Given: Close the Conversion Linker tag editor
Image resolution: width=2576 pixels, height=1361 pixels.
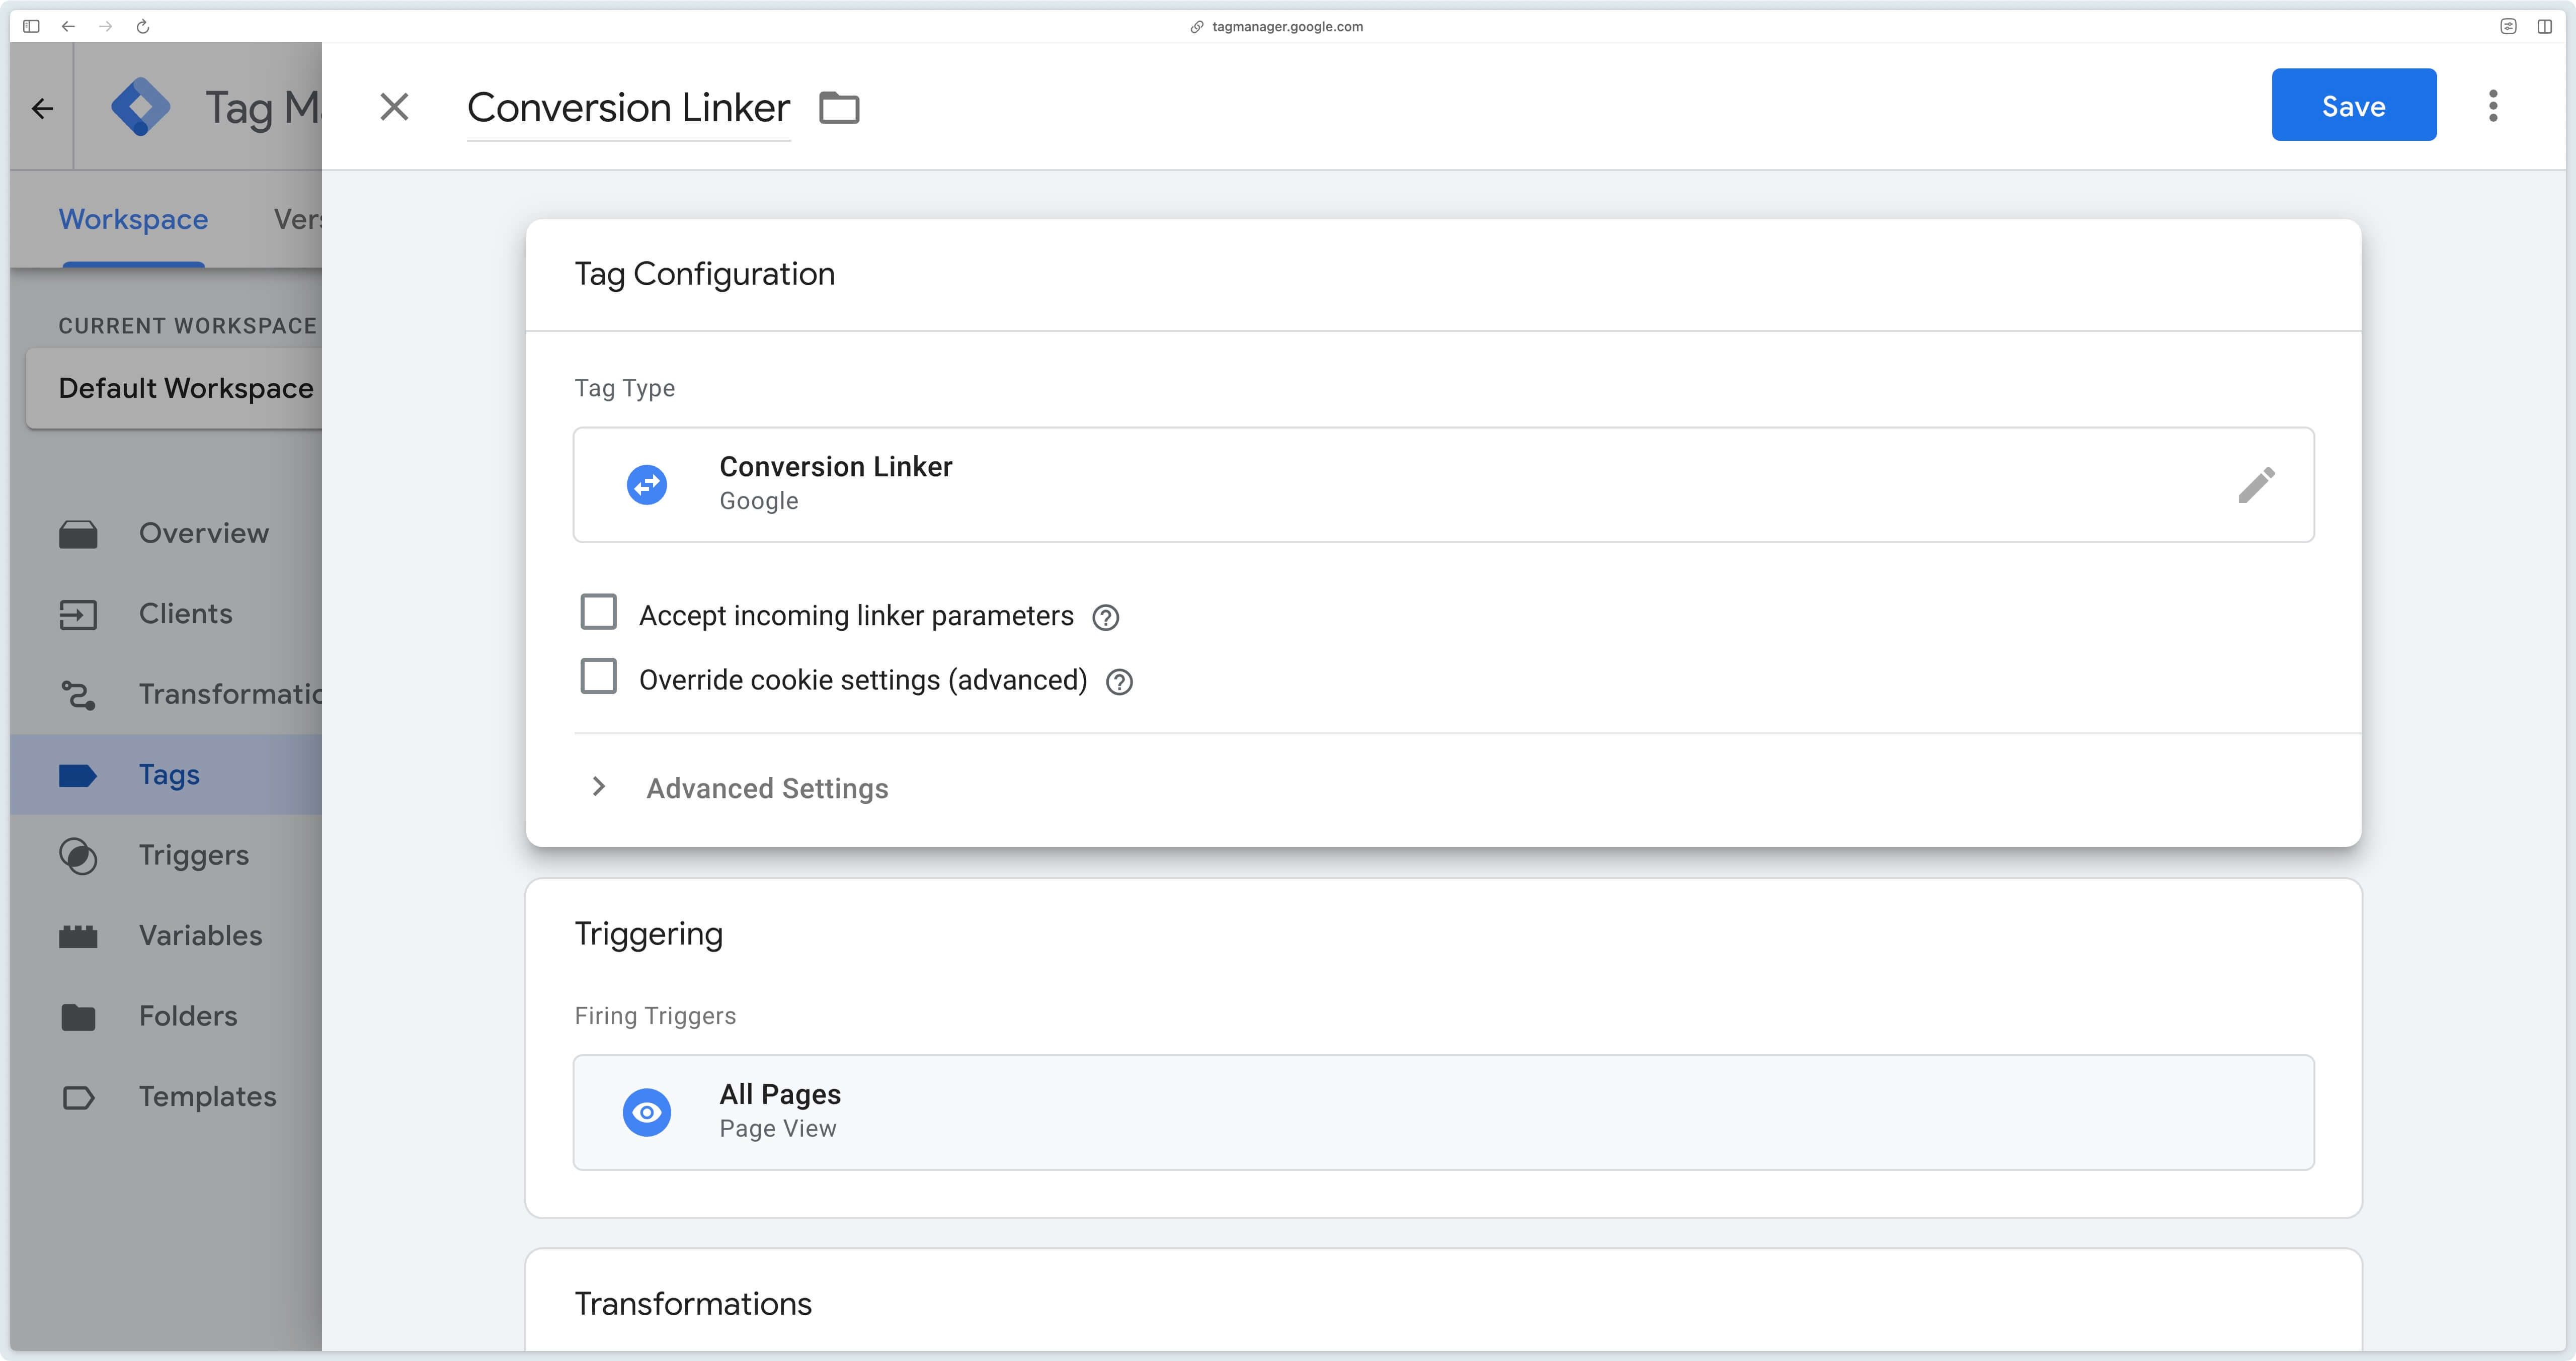Looking at the screenshot, I should (x=394, y=106).
